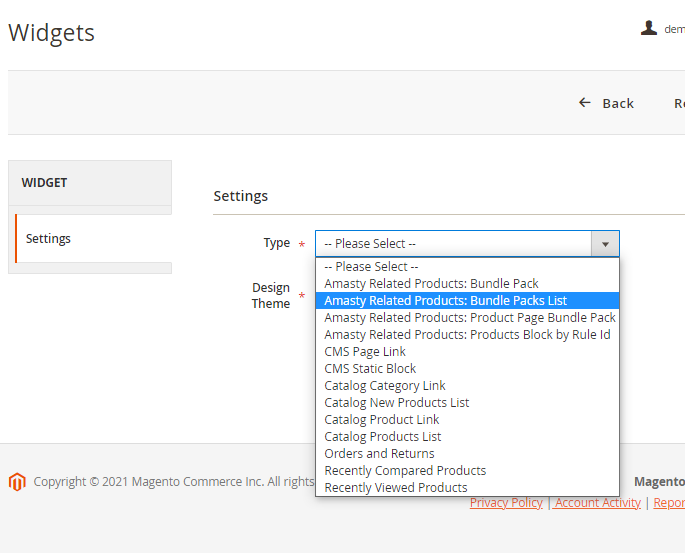Select Orders and Returns option
Screen dimensions: 685x553
tap(467, 454)
